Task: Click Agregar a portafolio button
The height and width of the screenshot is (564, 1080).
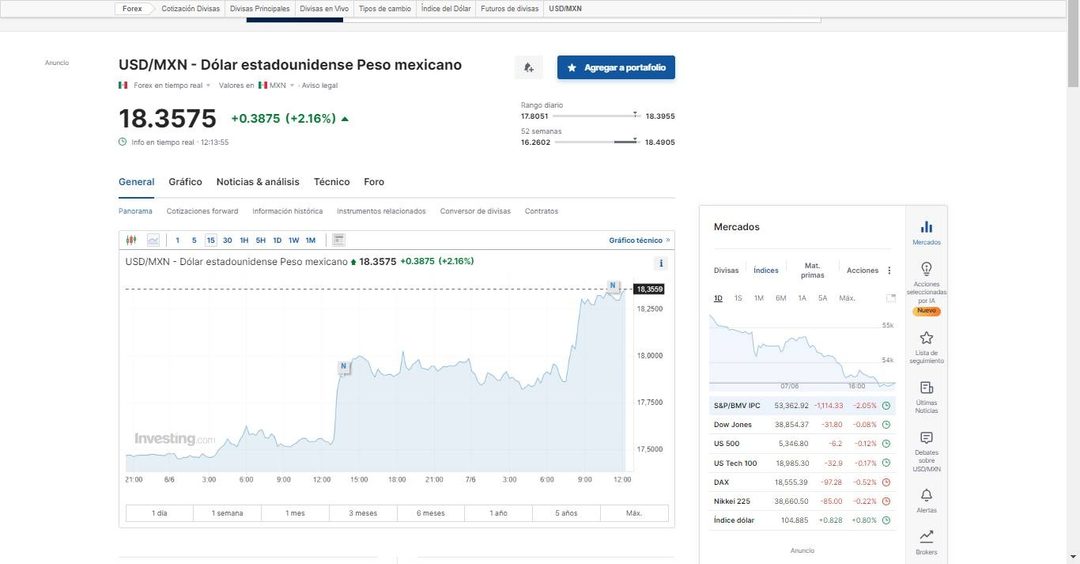Action: [616, 67]
